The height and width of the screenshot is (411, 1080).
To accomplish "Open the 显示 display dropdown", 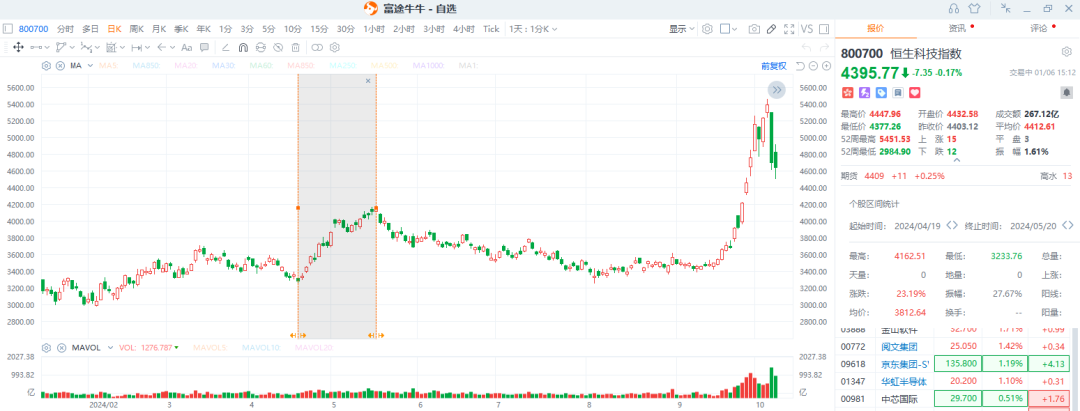I will point(682,29).
